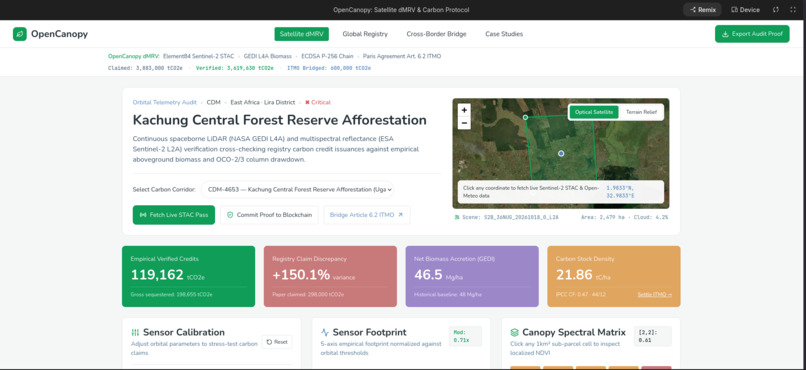This screenshot has height=370, width=806.
Task: Click the red X Critical status badge
Action: coord(318,102)
